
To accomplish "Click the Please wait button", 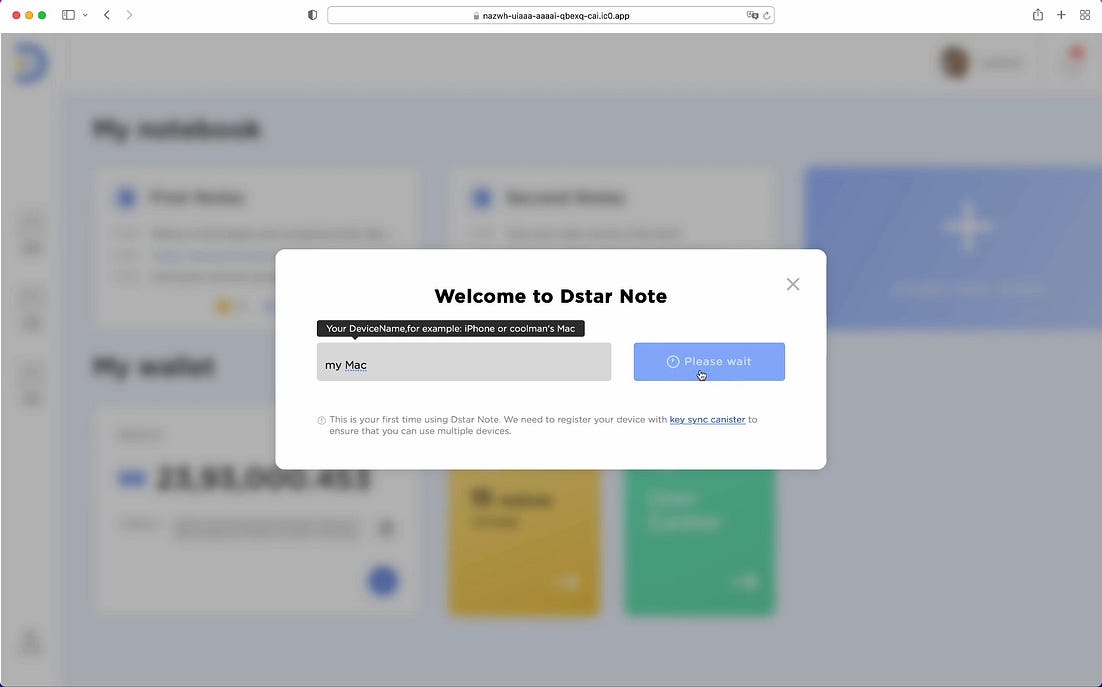I will [x=709, y=362].
